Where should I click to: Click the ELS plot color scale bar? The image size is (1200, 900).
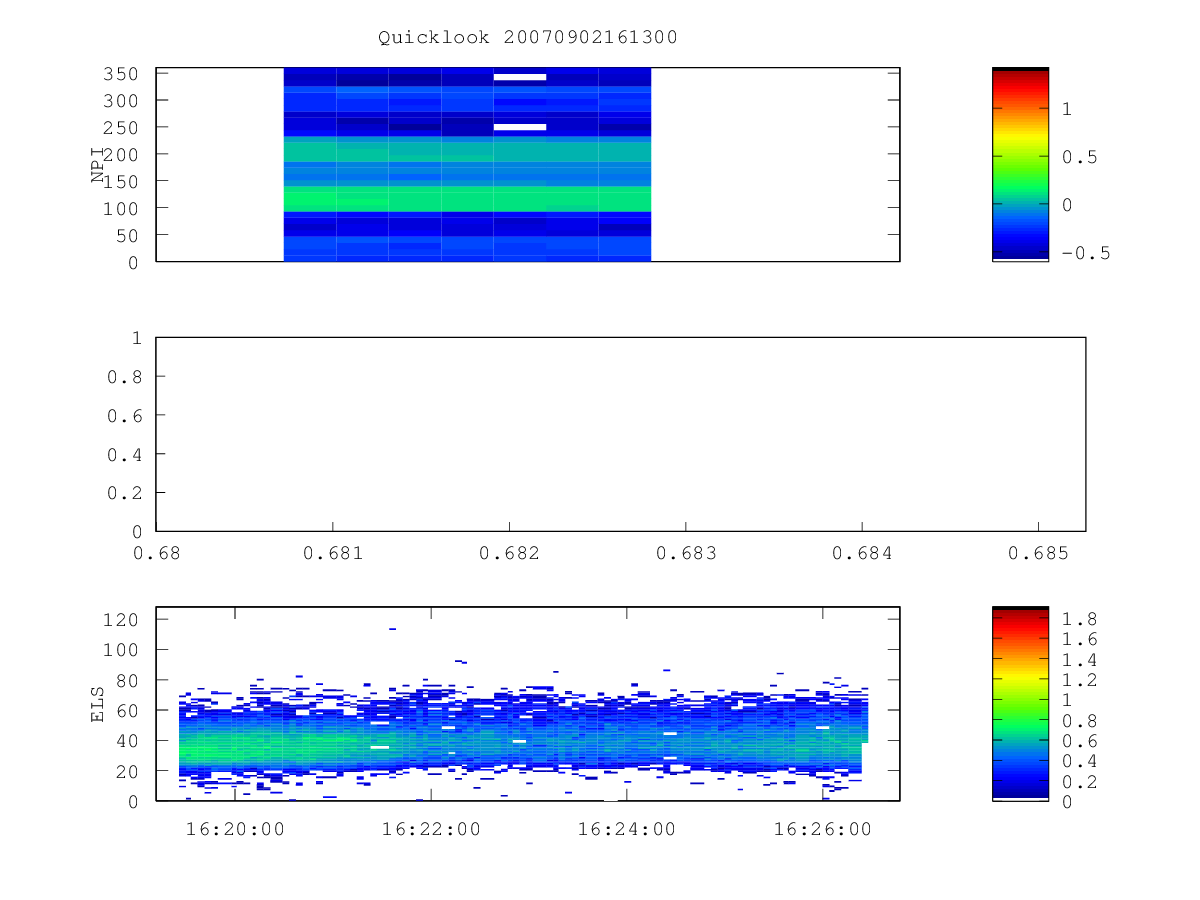point(1020,703)
